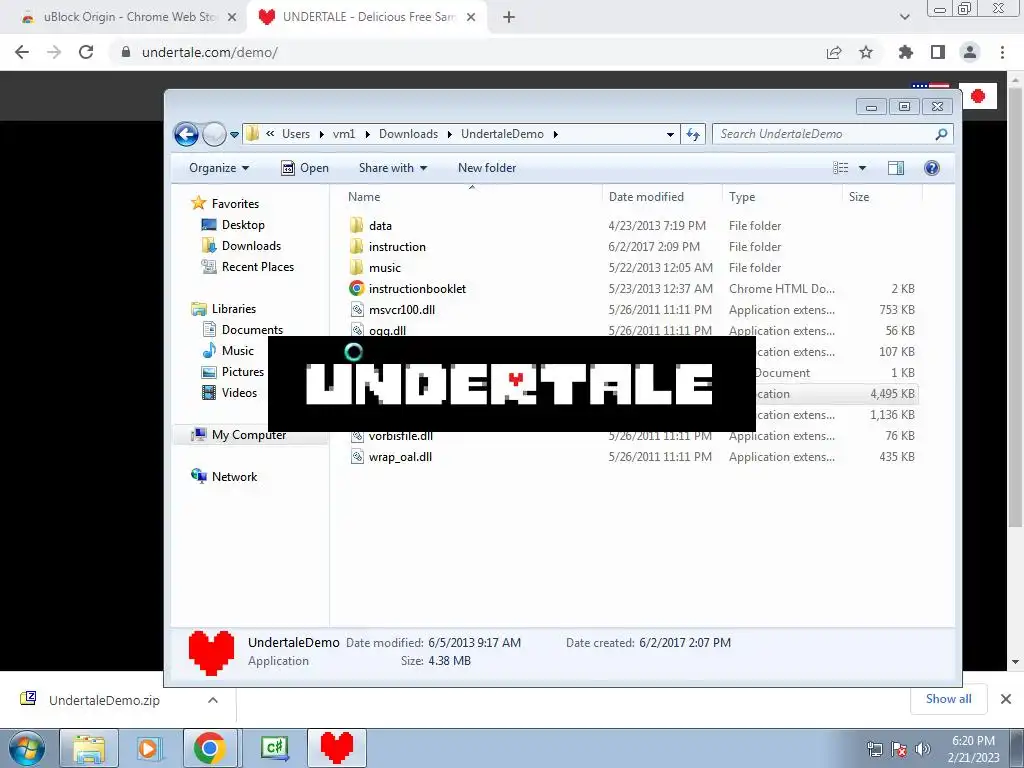
Task: Select the music folder icon
Action: pyautogui.click(x=357, y=268)
